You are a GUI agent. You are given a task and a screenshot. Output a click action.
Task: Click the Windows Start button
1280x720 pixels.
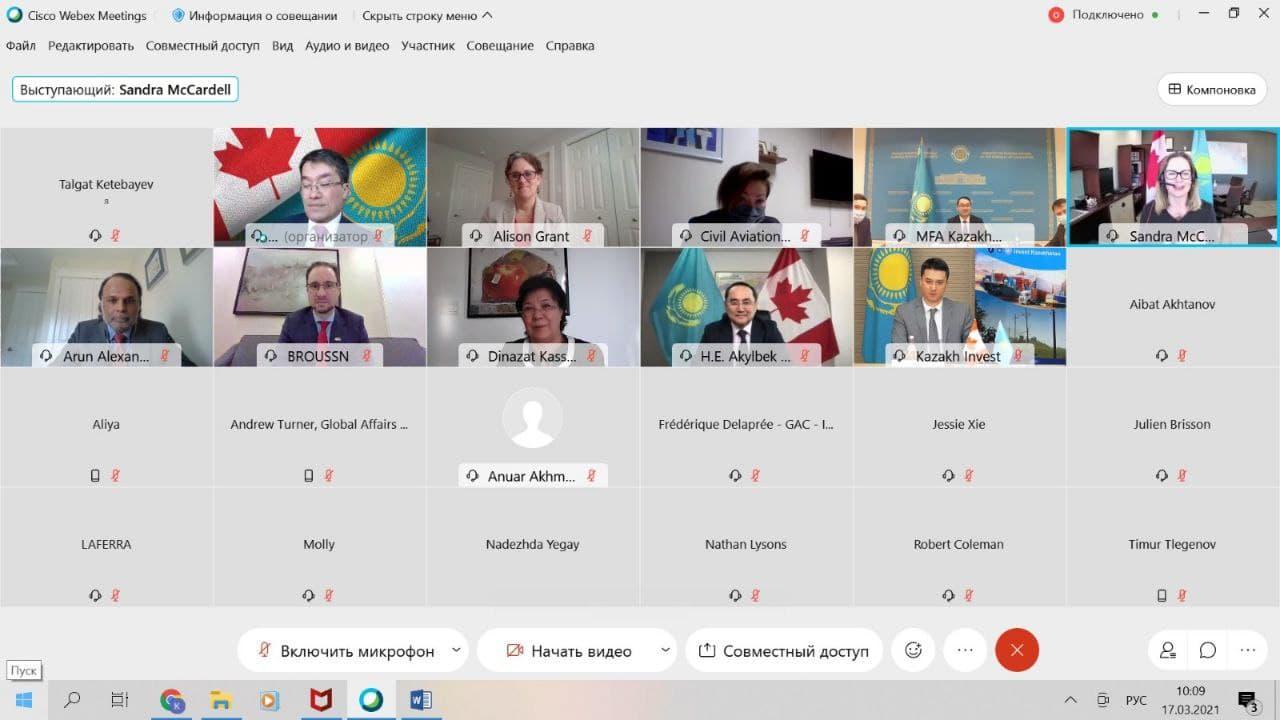(x=23, y=700)
